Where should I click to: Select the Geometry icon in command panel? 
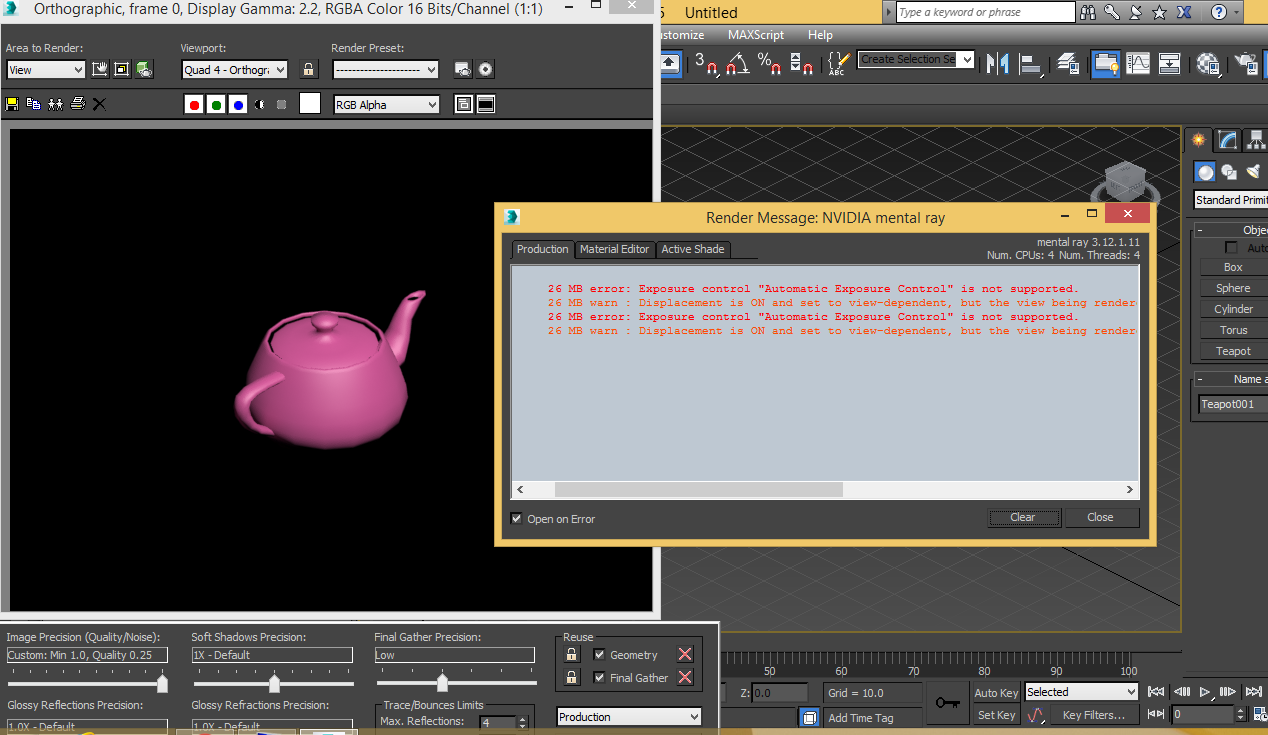tap(1205, 172)
